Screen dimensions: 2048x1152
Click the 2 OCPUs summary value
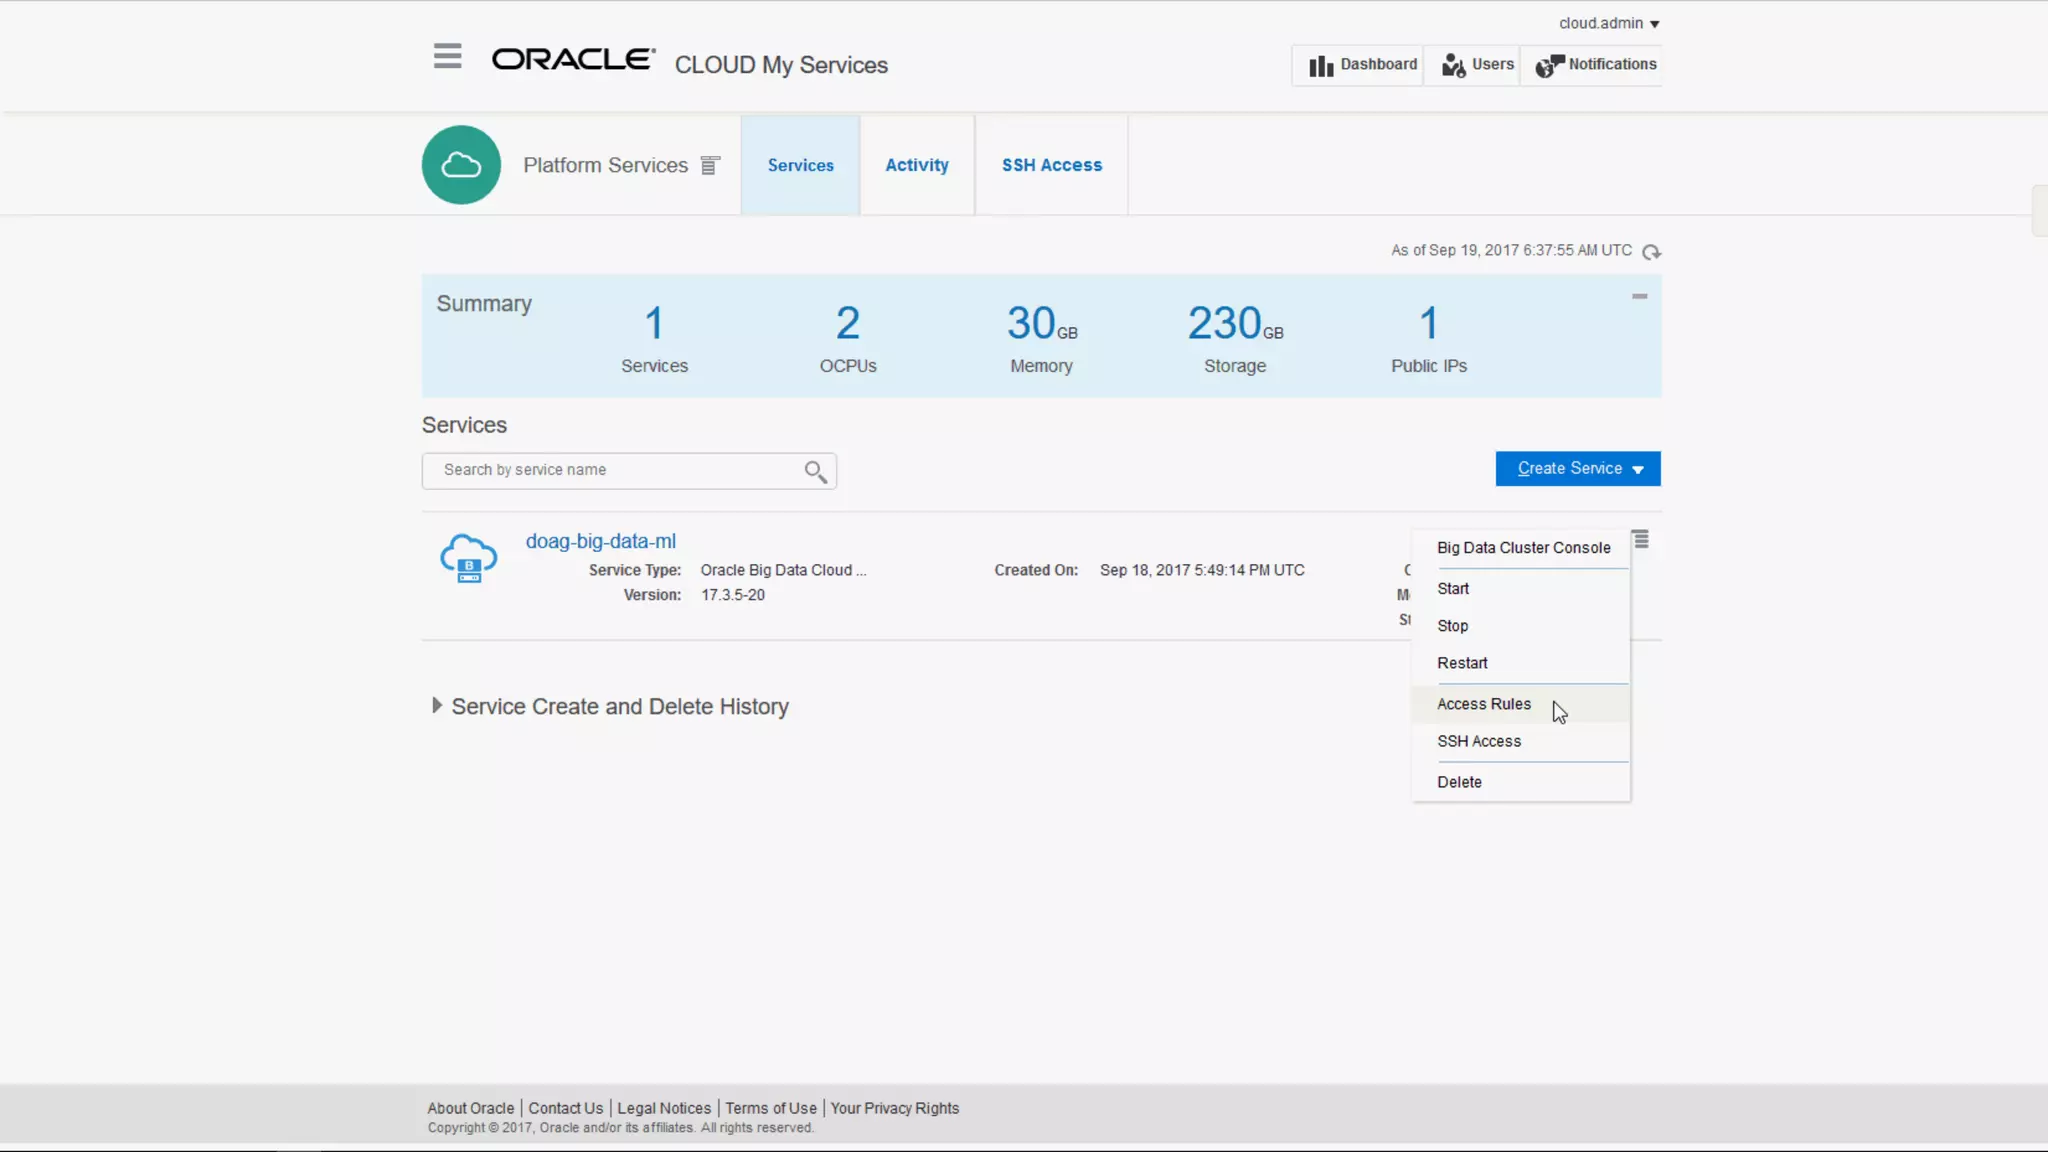point(847,323)
